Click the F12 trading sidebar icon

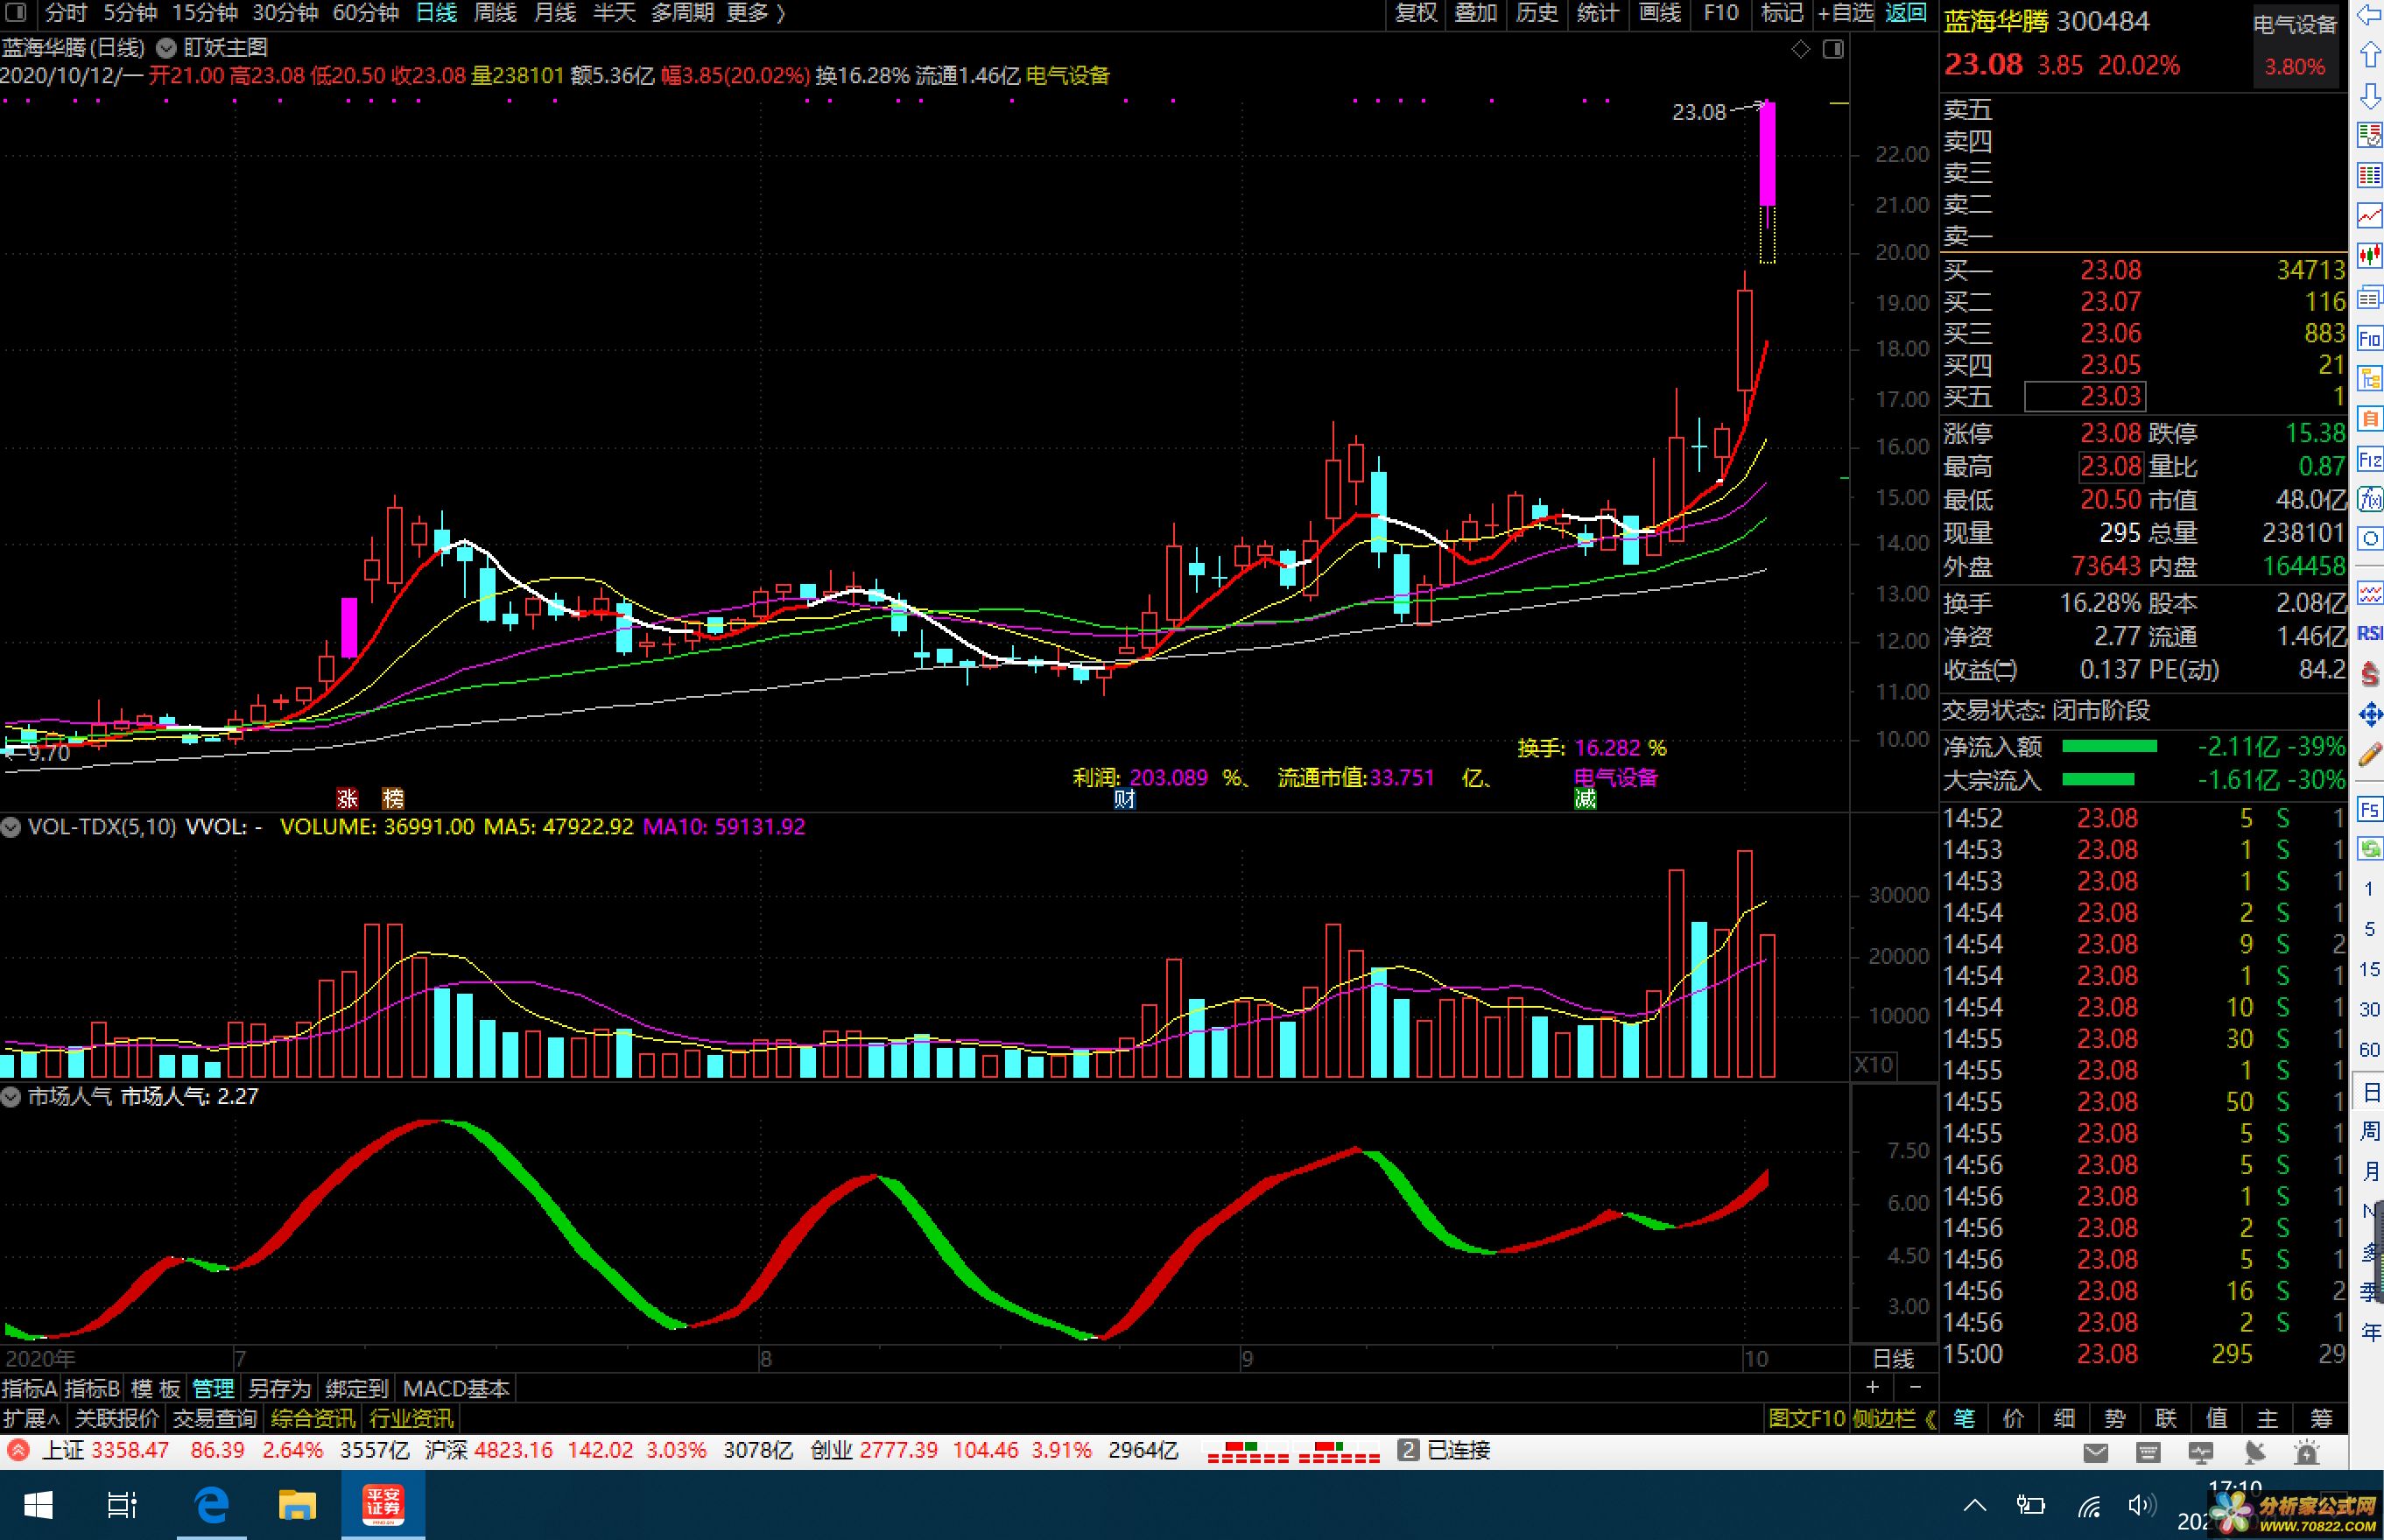[2369, 459]
